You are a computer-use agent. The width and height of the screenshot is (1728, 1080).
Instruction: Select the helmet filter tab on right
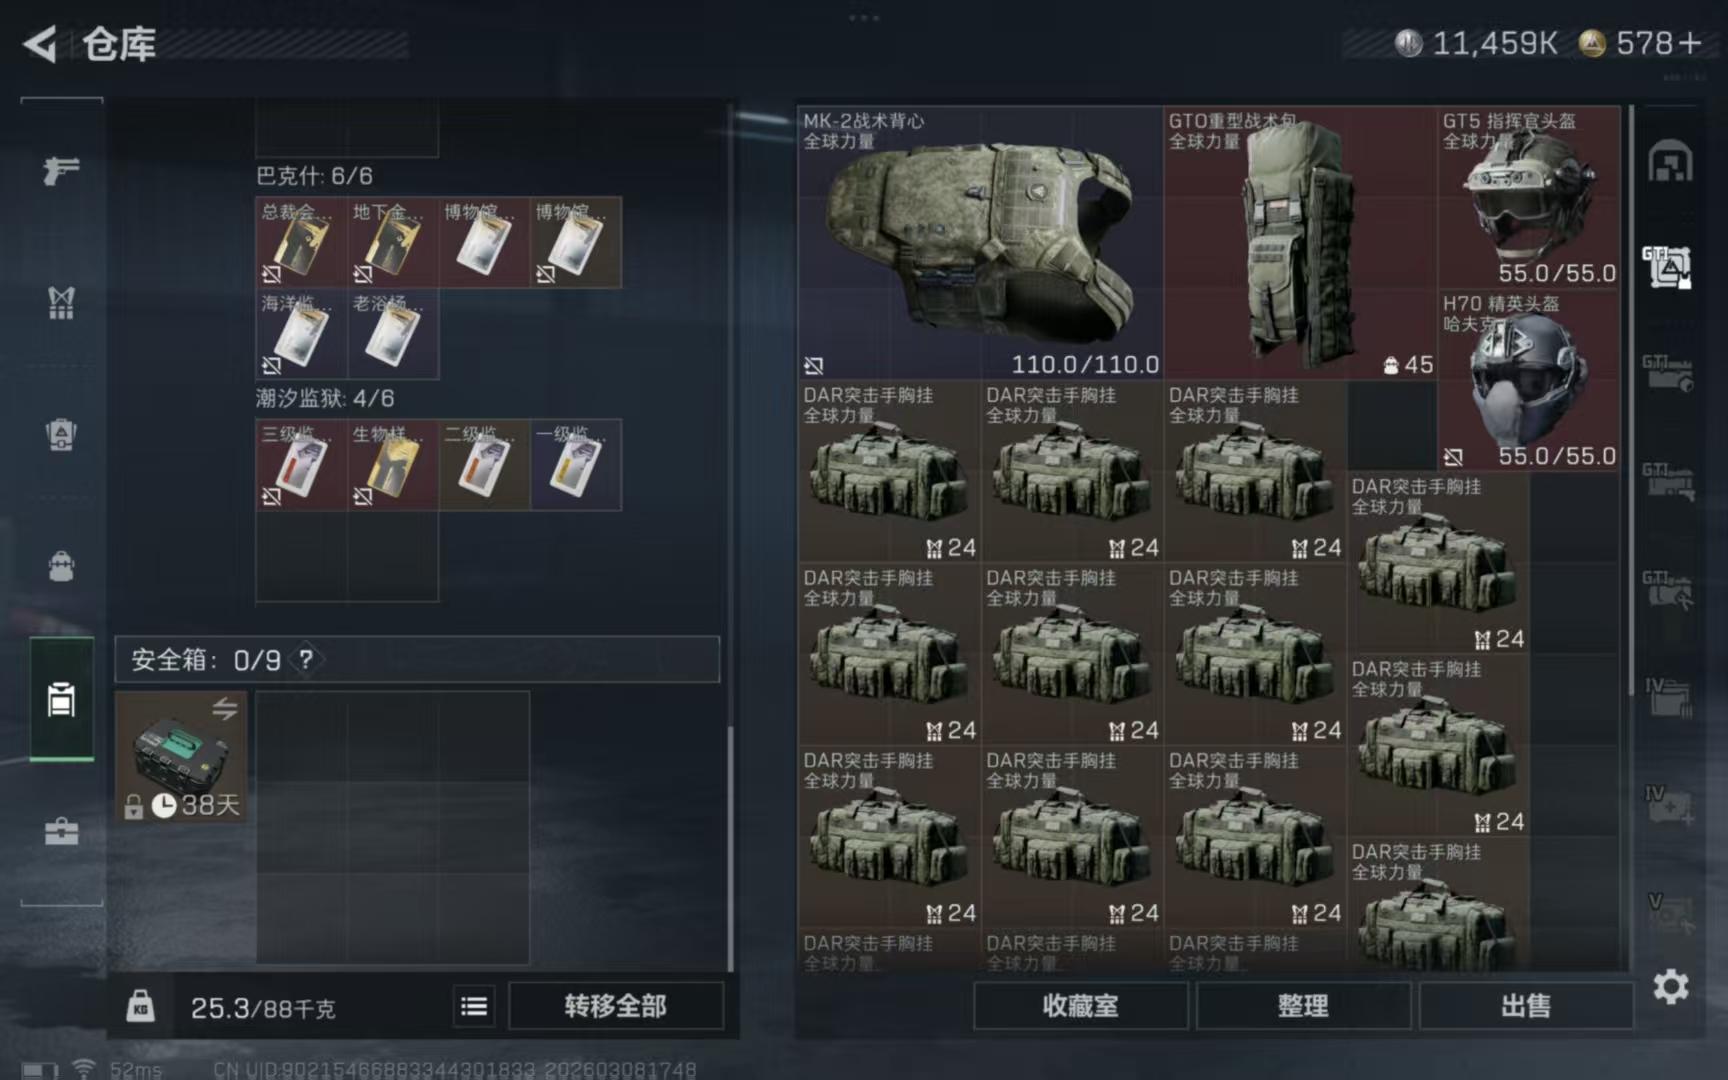click(1670, 161)
